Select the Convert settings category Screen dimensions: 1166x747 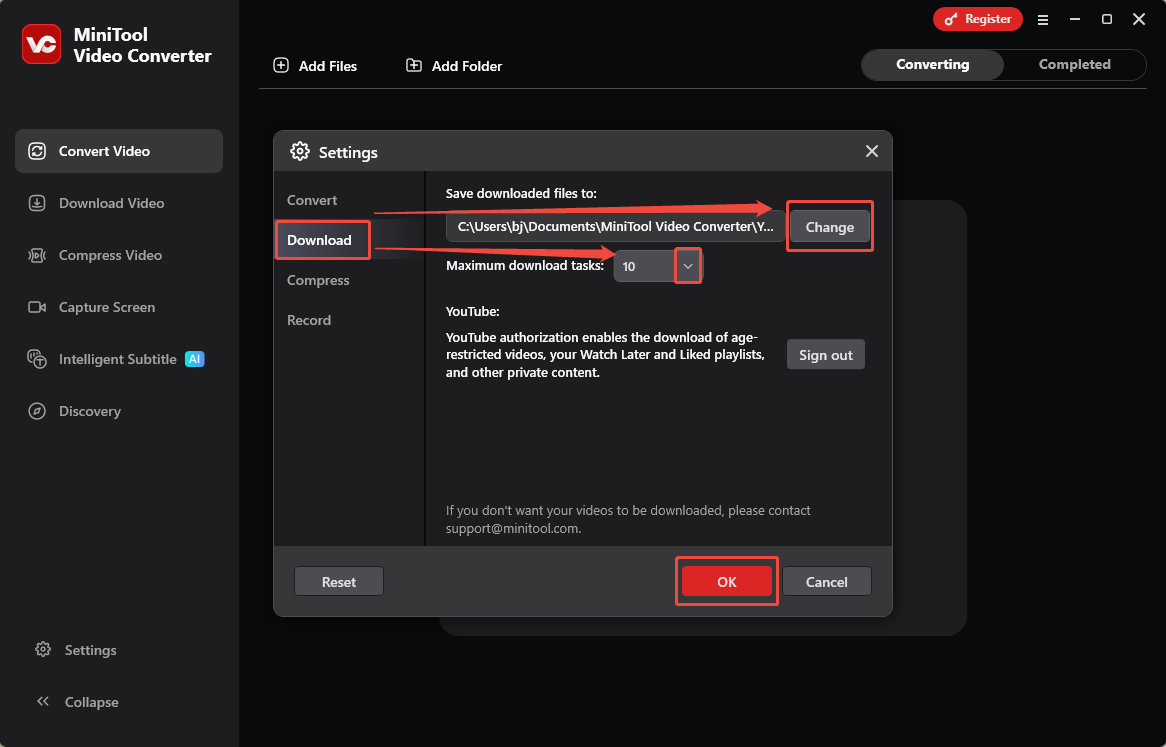[x=312, y=199]
